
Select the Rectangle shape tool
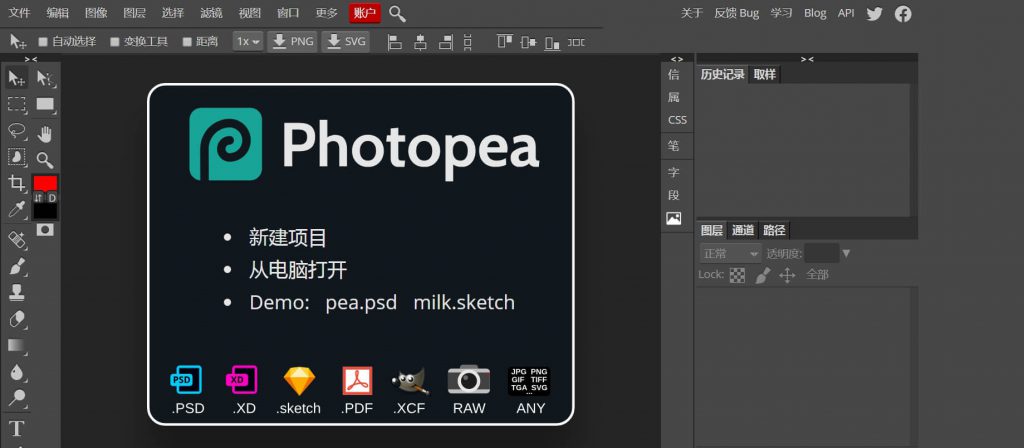(45, 104)
